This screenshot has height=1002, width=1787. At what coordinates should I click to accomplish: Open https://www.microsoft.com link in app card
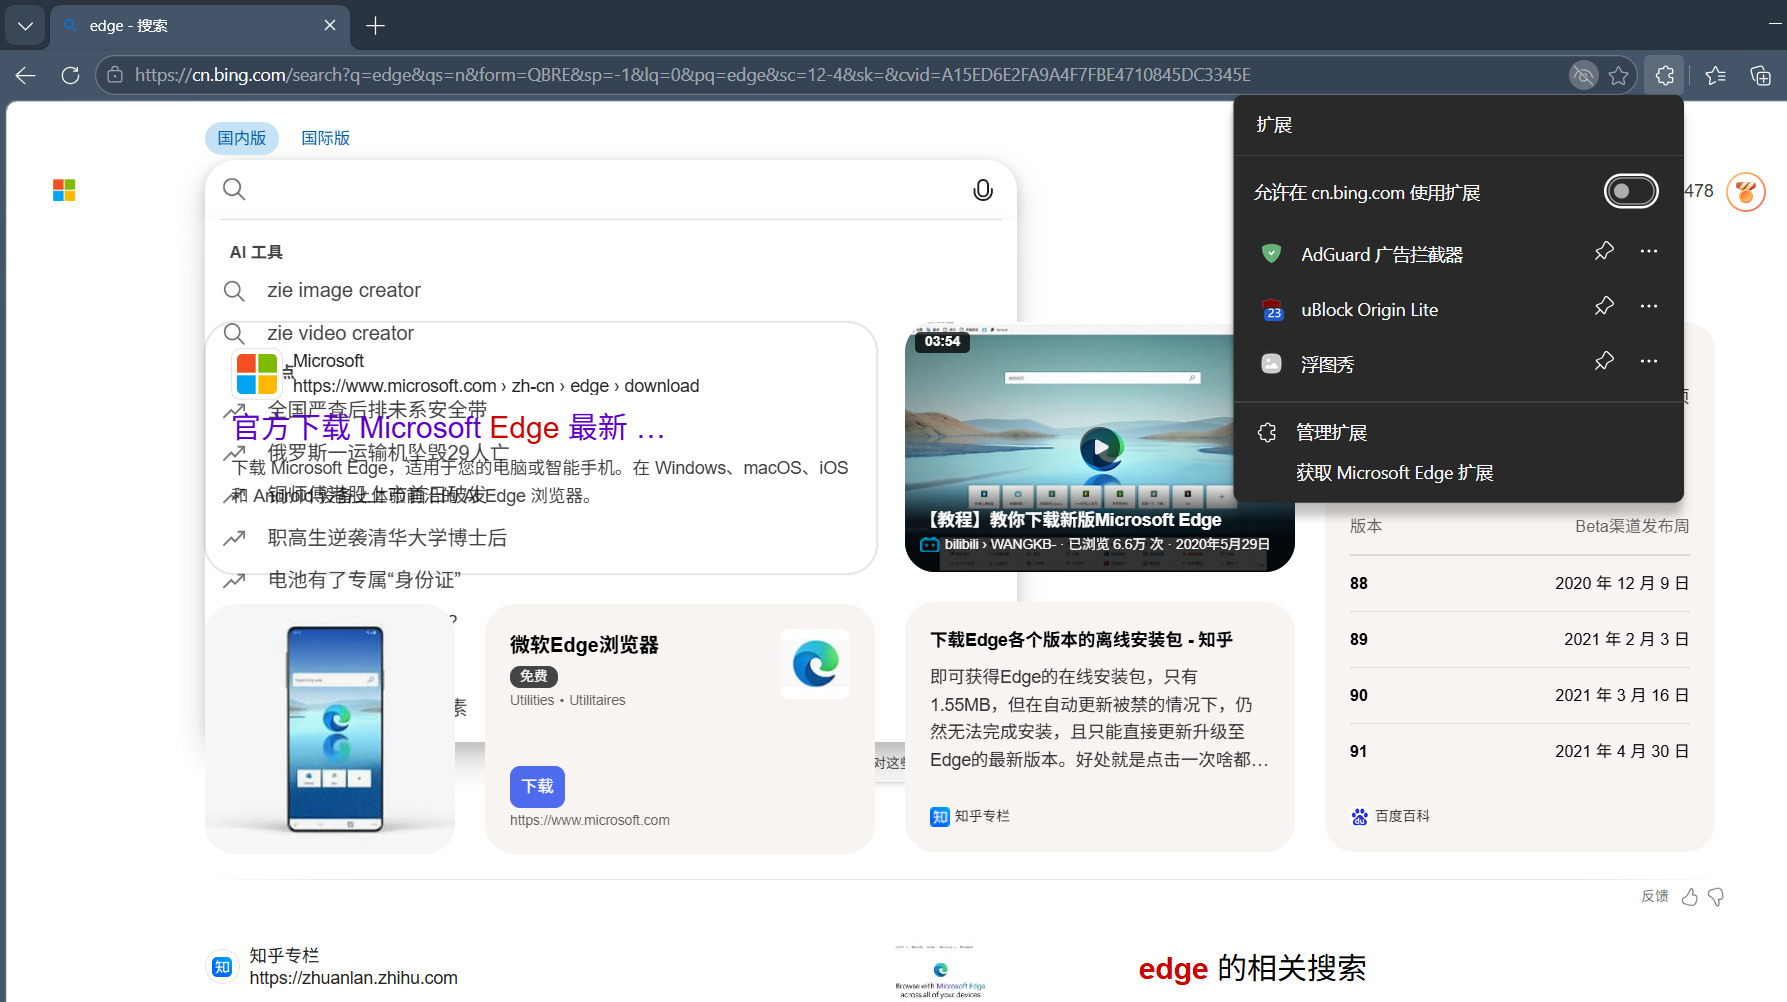590,820
